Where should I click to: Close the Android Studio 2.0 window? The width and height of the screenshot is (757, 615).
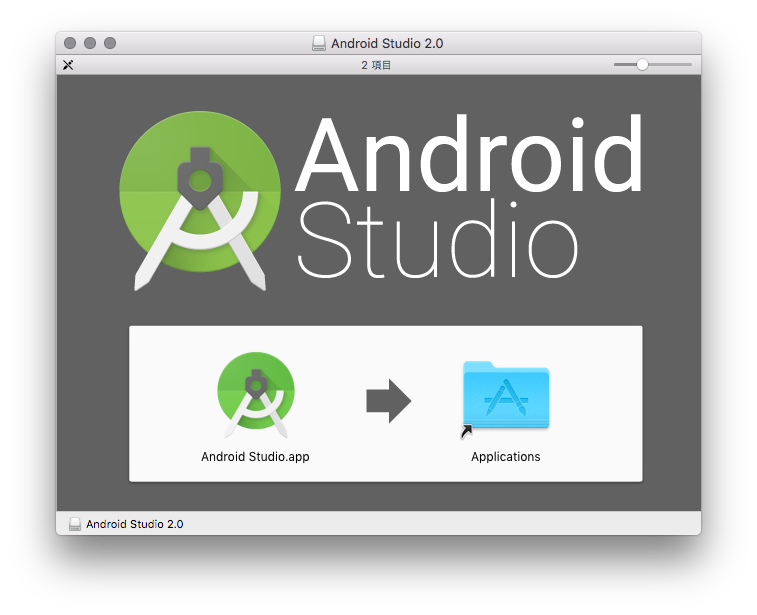tap(70, 43)
